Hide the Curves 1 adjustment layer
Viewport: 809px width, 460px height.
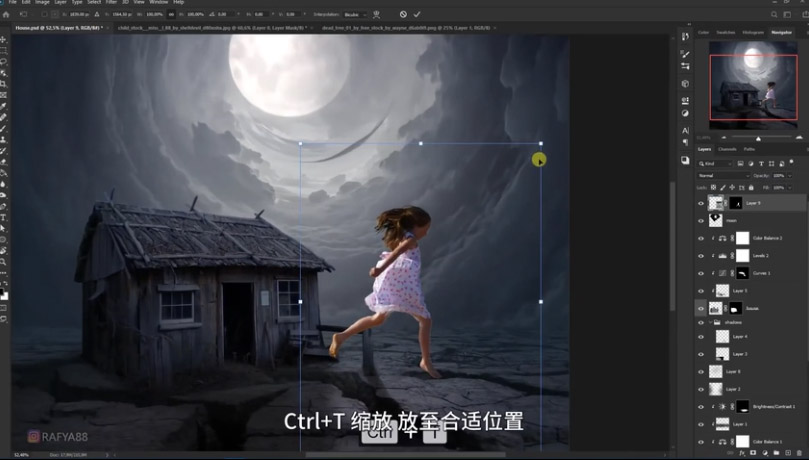700,273
